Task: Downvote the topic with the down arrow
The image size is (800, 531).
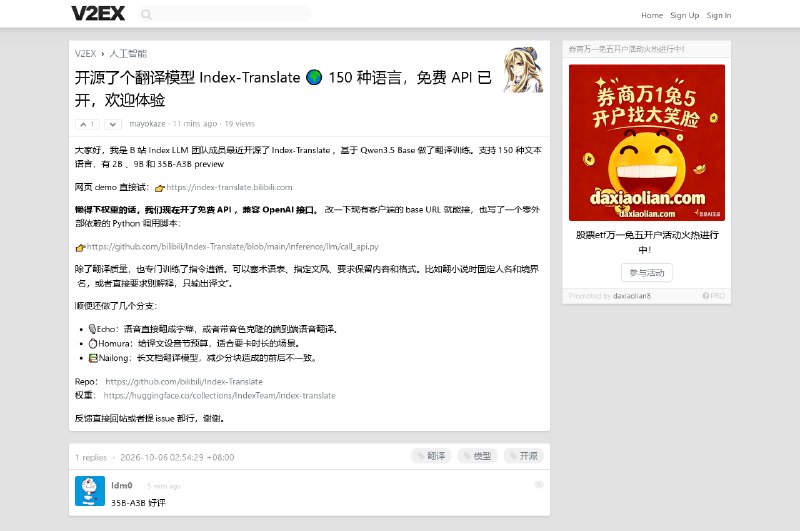Action: click(x=113, y=124)
